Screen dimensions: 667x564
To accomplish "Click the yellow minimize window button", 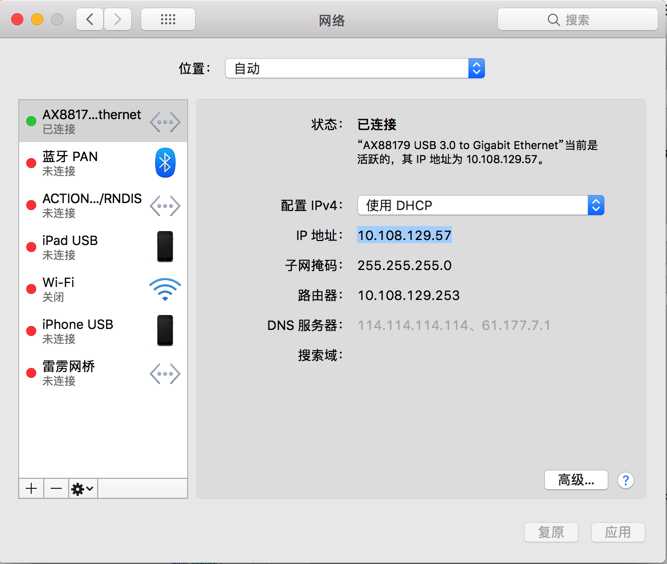I will point(37,20).
